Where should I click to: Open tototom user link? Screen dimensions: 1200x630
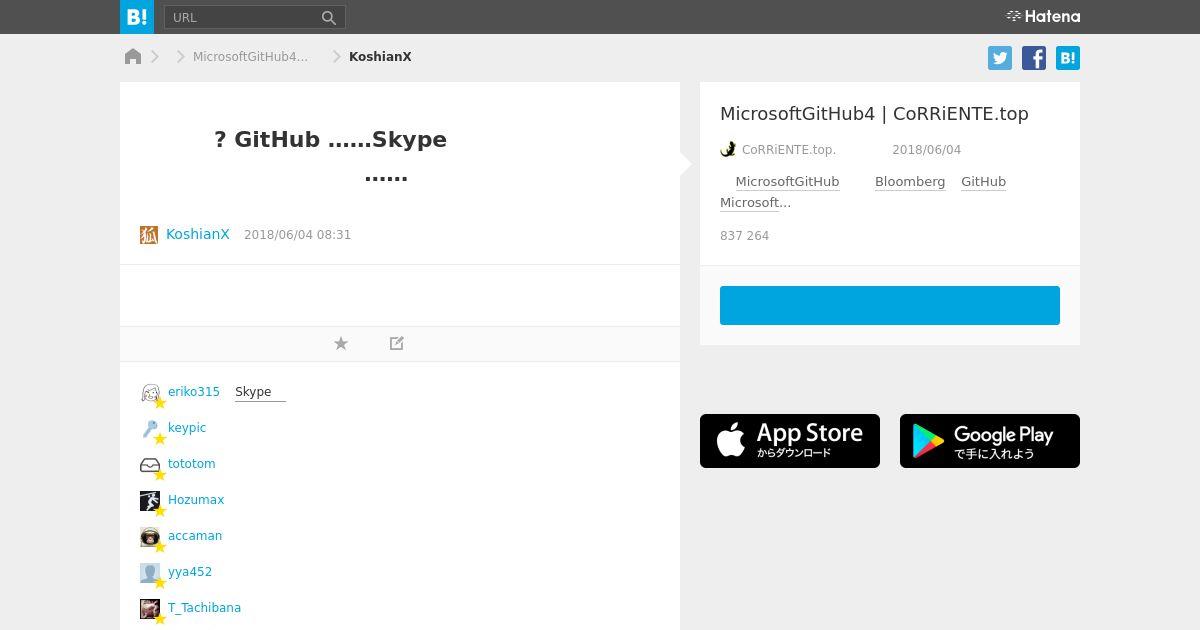coord(192,464)
